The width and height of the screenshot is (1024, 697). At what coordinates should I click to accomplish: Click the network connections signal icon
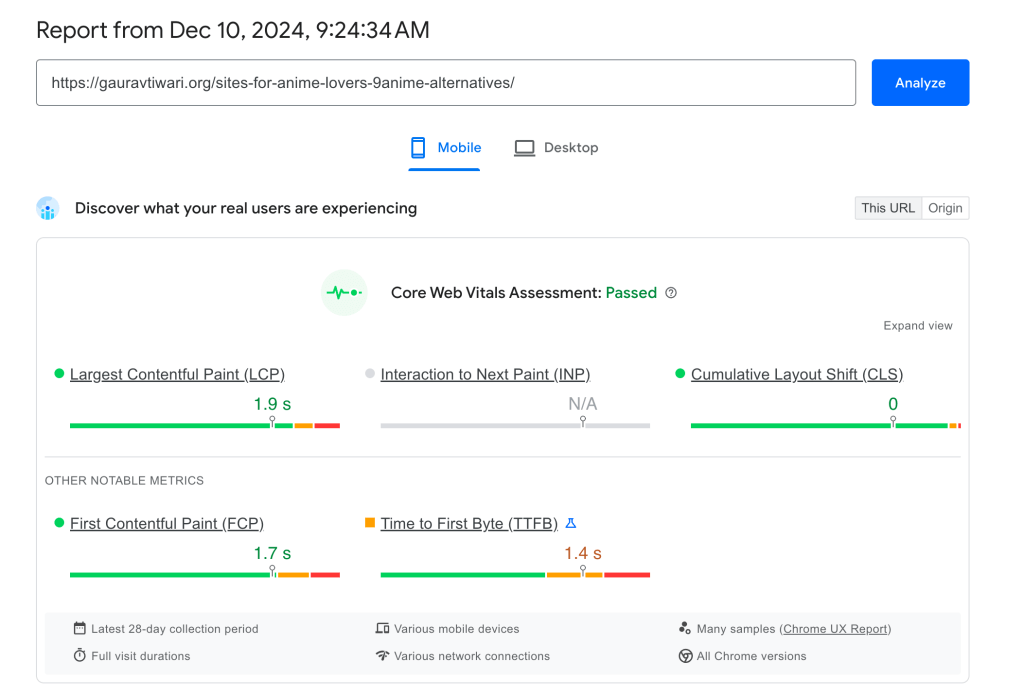383,655
